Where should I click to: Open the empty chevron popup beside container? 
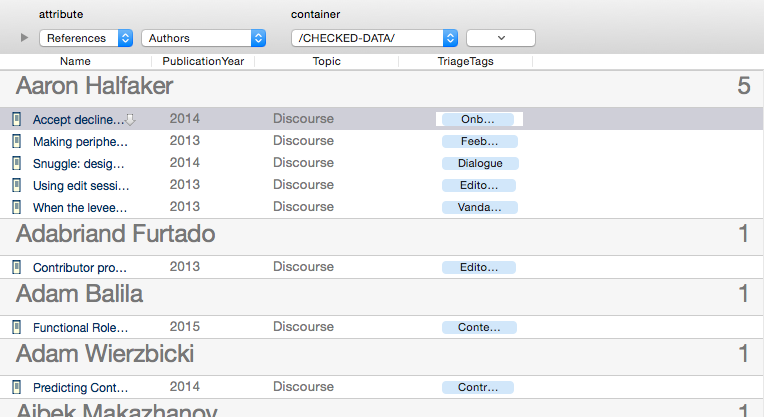500,38
